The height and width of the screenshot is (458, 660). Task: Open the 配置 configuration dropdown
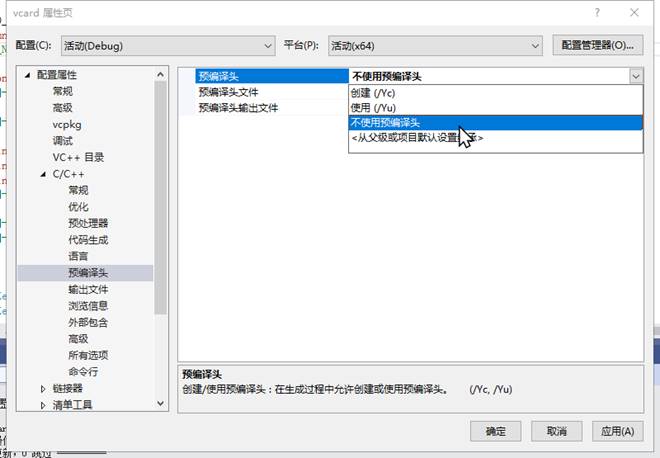pos(165,45)
